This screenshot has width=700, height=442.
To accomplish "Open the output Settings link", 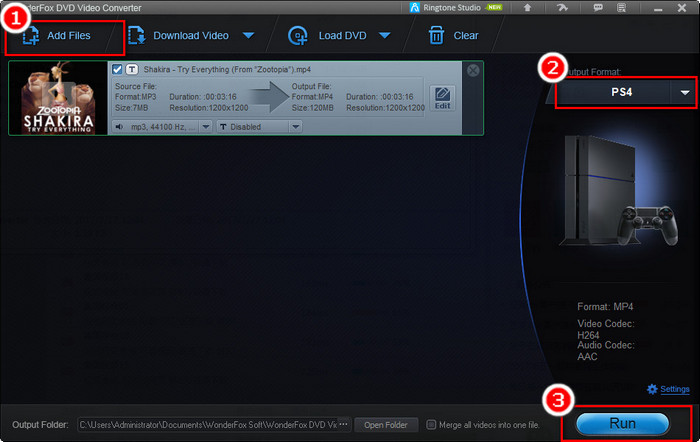I will point(675,389).
